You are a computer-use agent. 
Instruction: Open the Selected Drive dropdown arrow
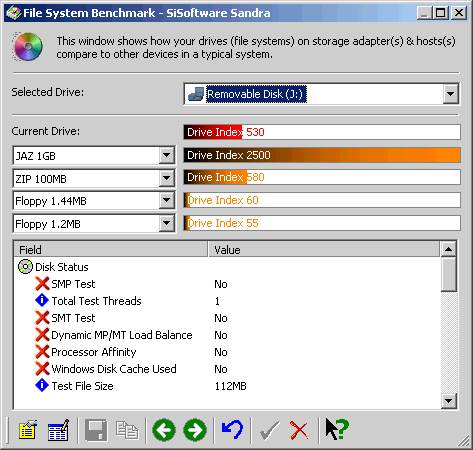[450, 94]
